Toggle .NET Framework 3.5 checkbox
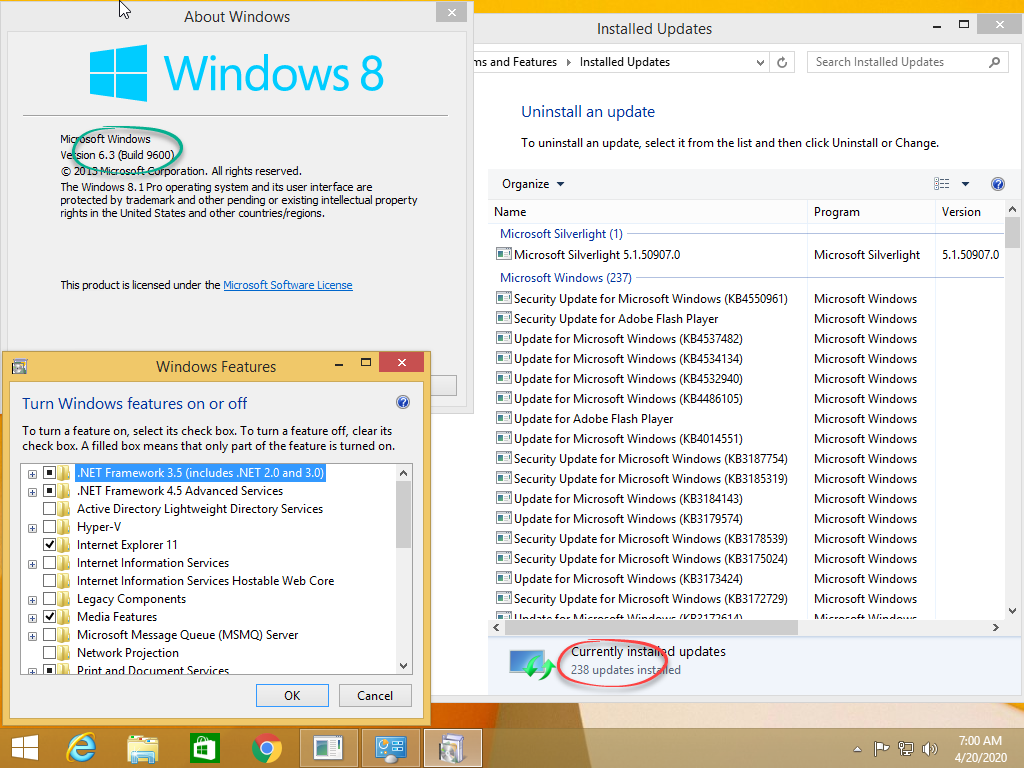Image resolution: width=1024 pixels, height=768 pixels. click(49, 472)
